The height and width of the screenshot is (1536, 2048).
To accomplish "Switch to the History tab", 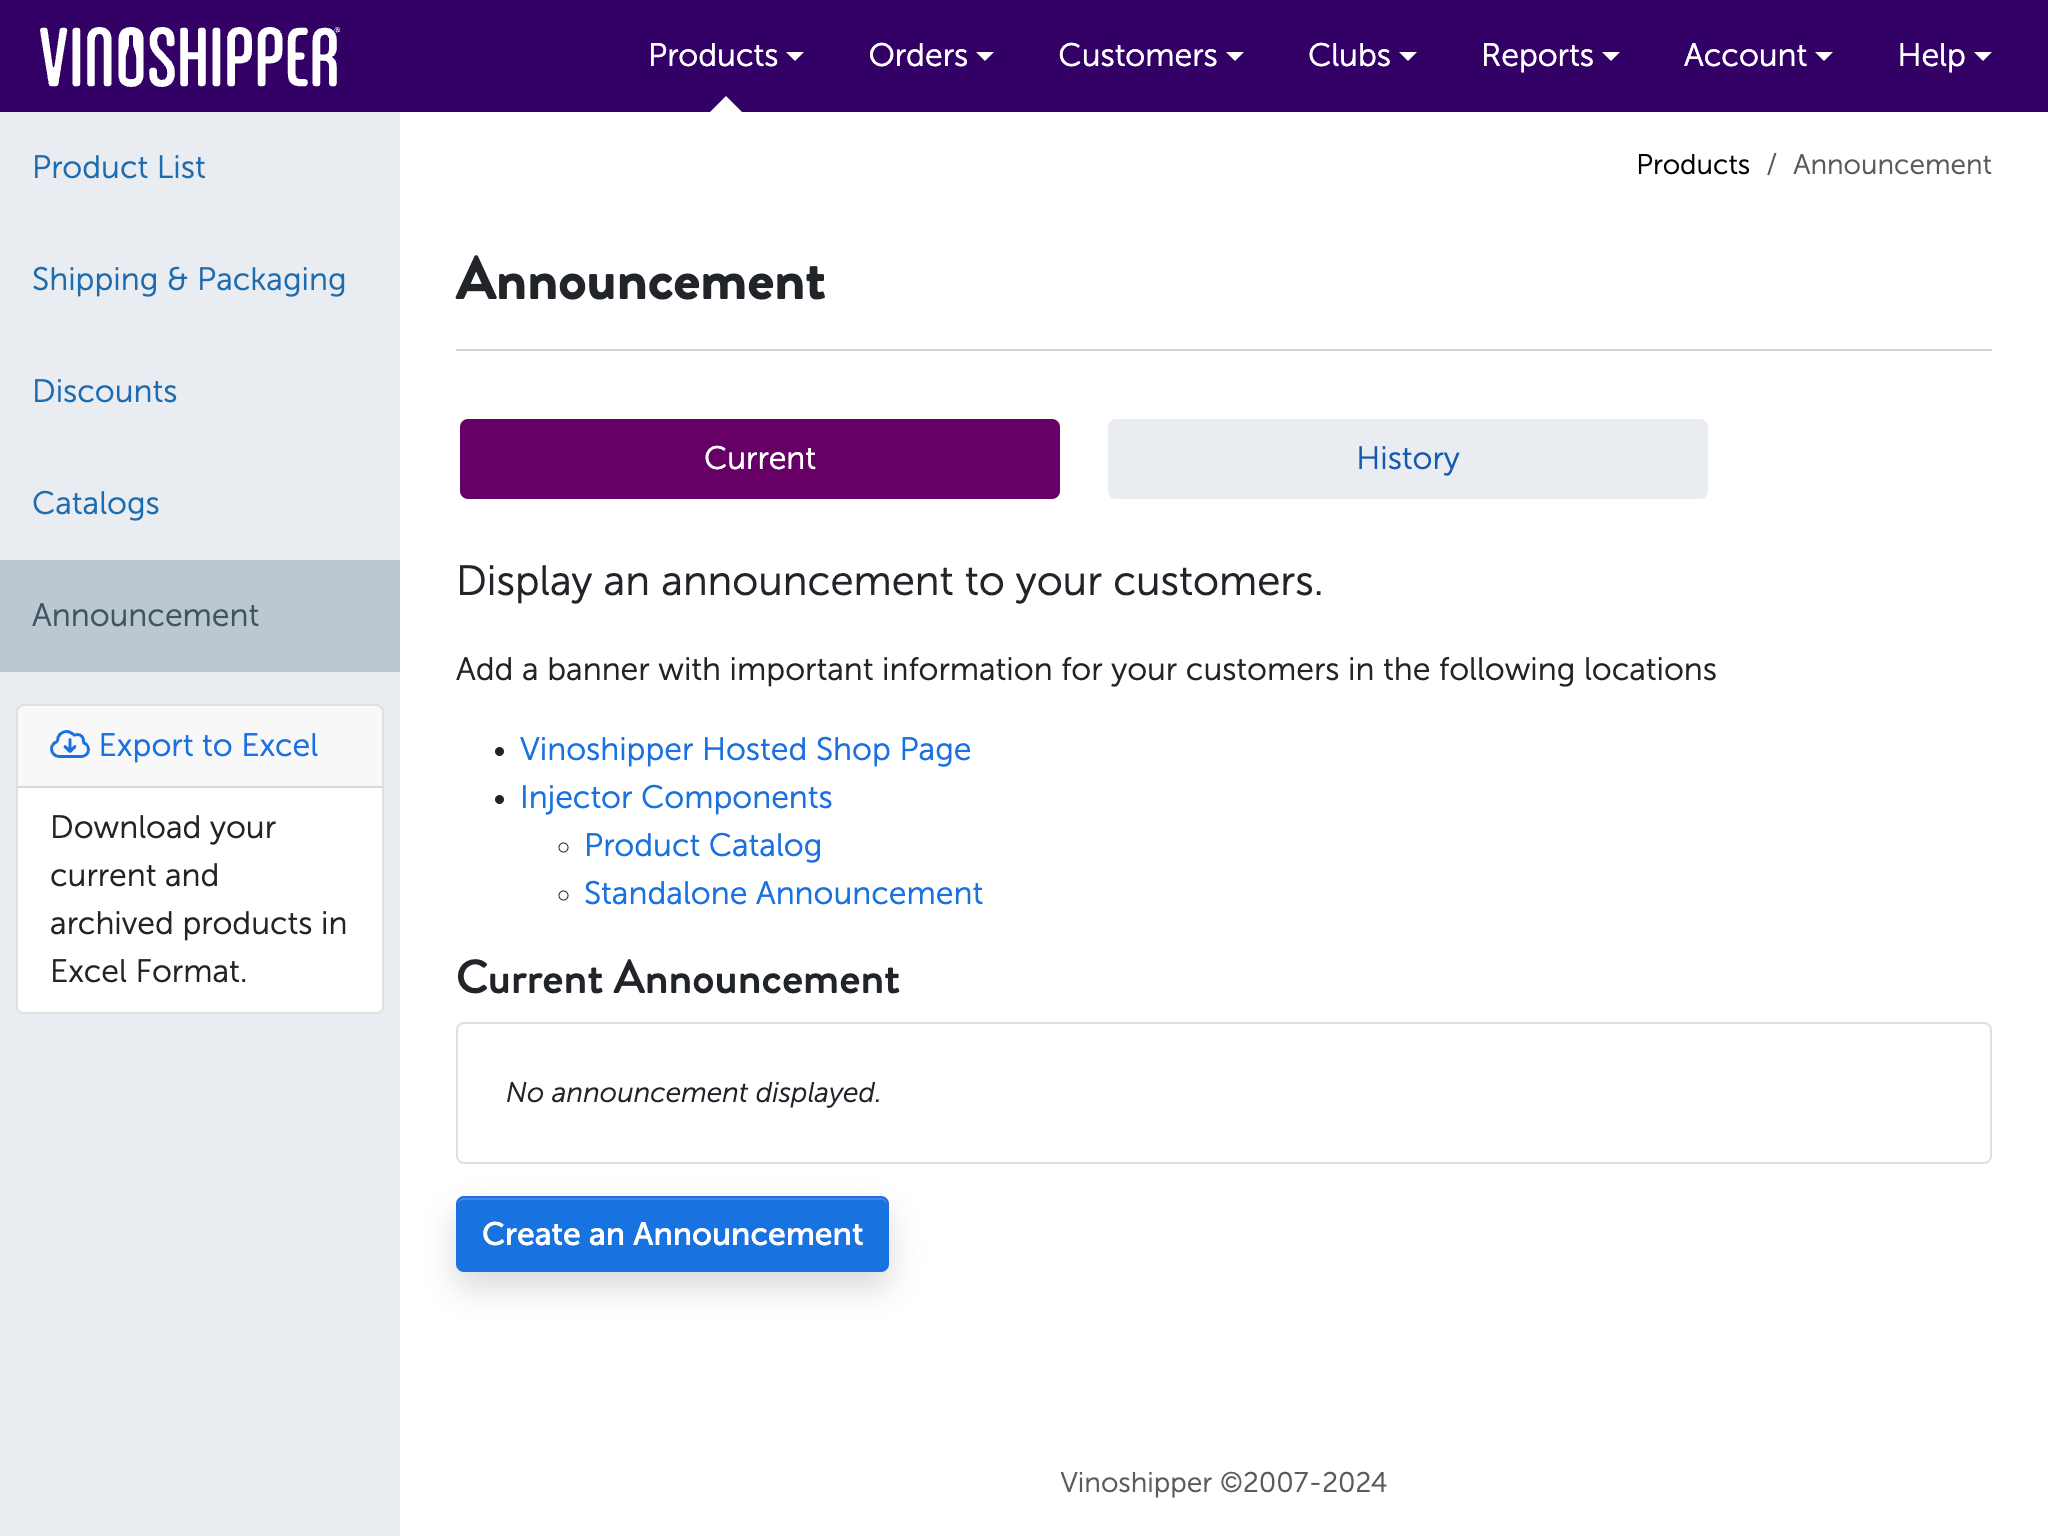I will 1406,458.
